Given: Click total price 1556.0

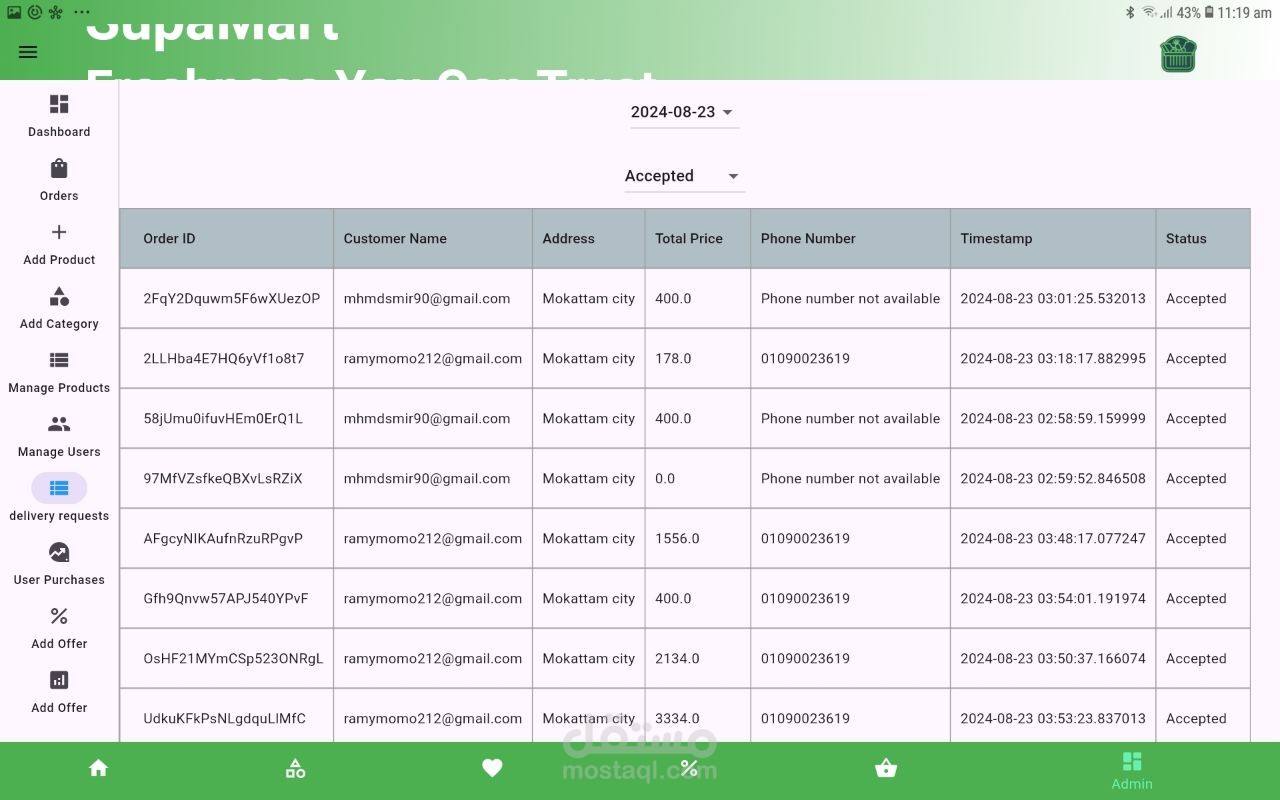Looking at the screenshot, I should pyautogui.click(x=677, y=538).
